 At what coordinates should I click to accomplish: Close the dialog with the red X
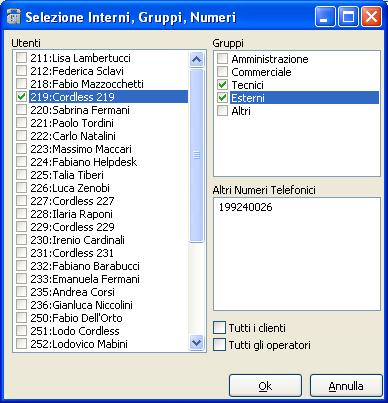(372, 17)
